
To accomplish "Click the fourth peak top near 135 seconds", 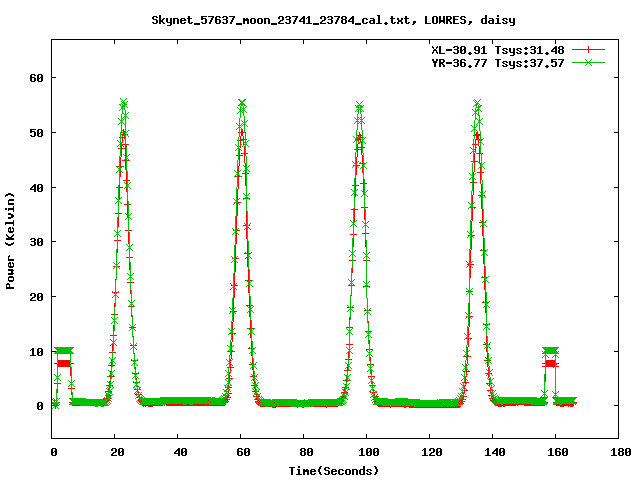I will [477, 102].
